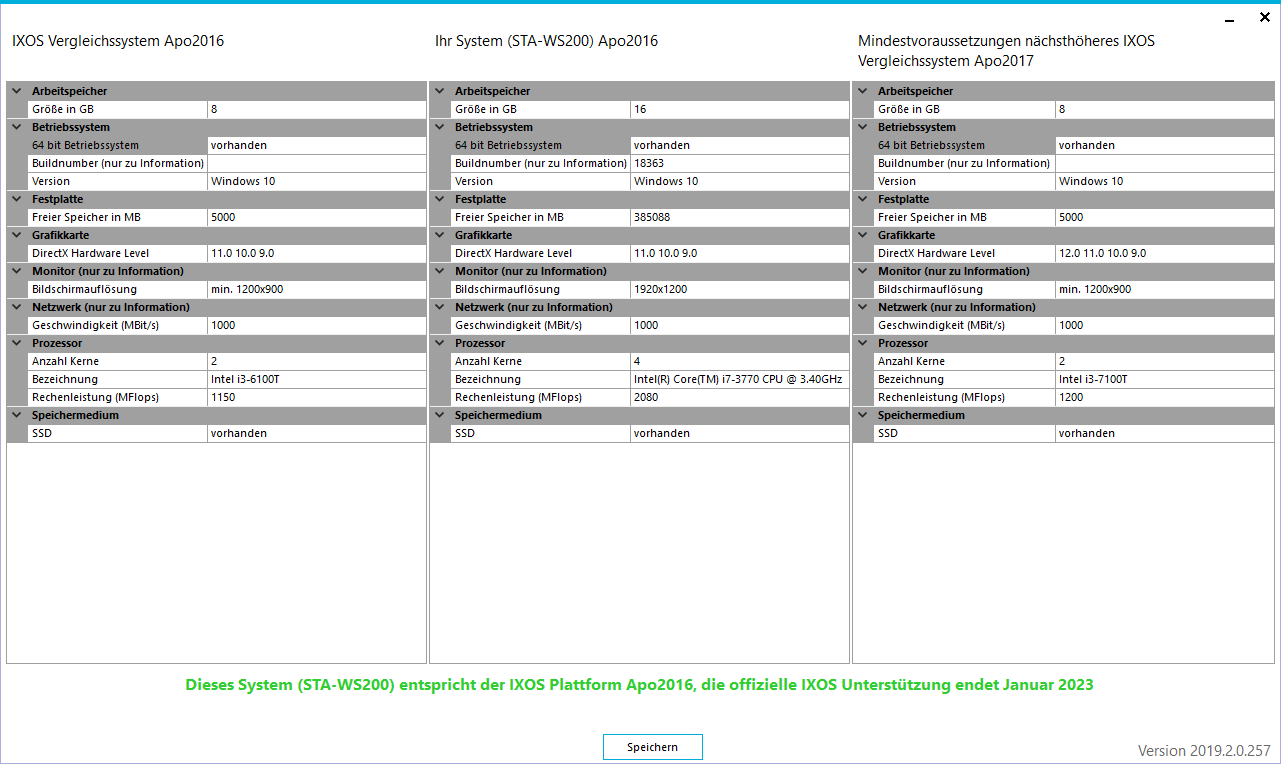Collapse Betriebssystem in IXOS Vergleichssystem Apo2016 panel
The width and height of the screenshot is (1281, 764).
[16, 127]
